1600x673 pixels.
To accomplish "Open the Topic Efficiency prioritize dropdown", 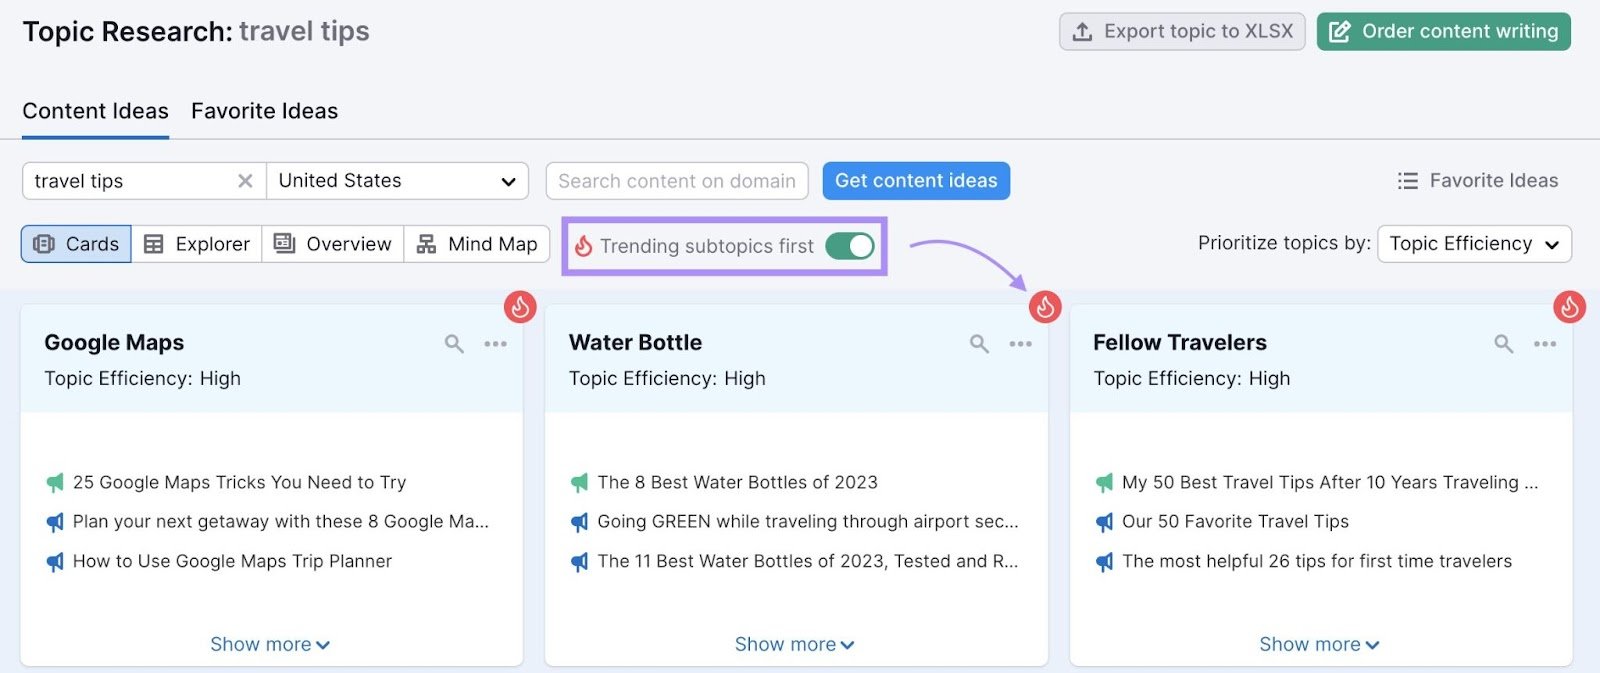I will click(1474, 244).
